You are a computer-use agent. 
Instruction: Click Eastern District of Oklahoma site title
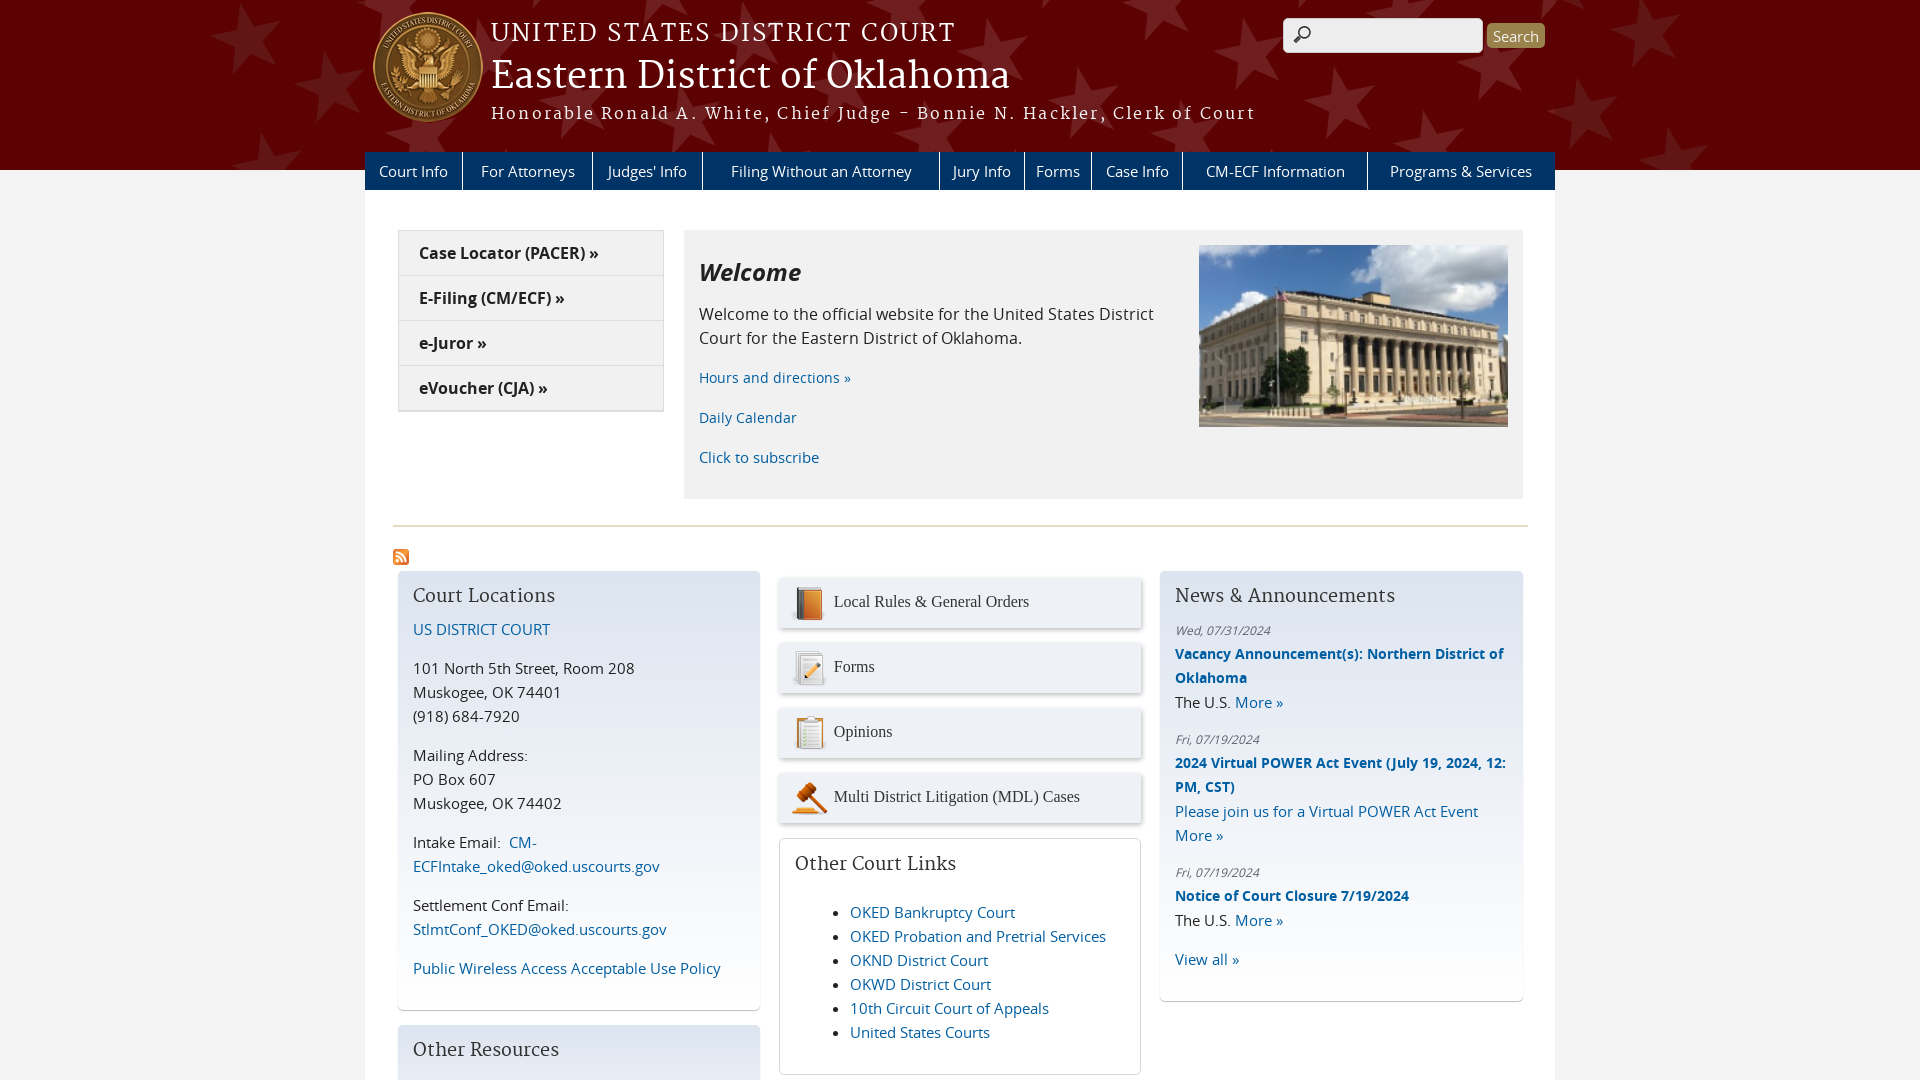click(x=750, y=75)
